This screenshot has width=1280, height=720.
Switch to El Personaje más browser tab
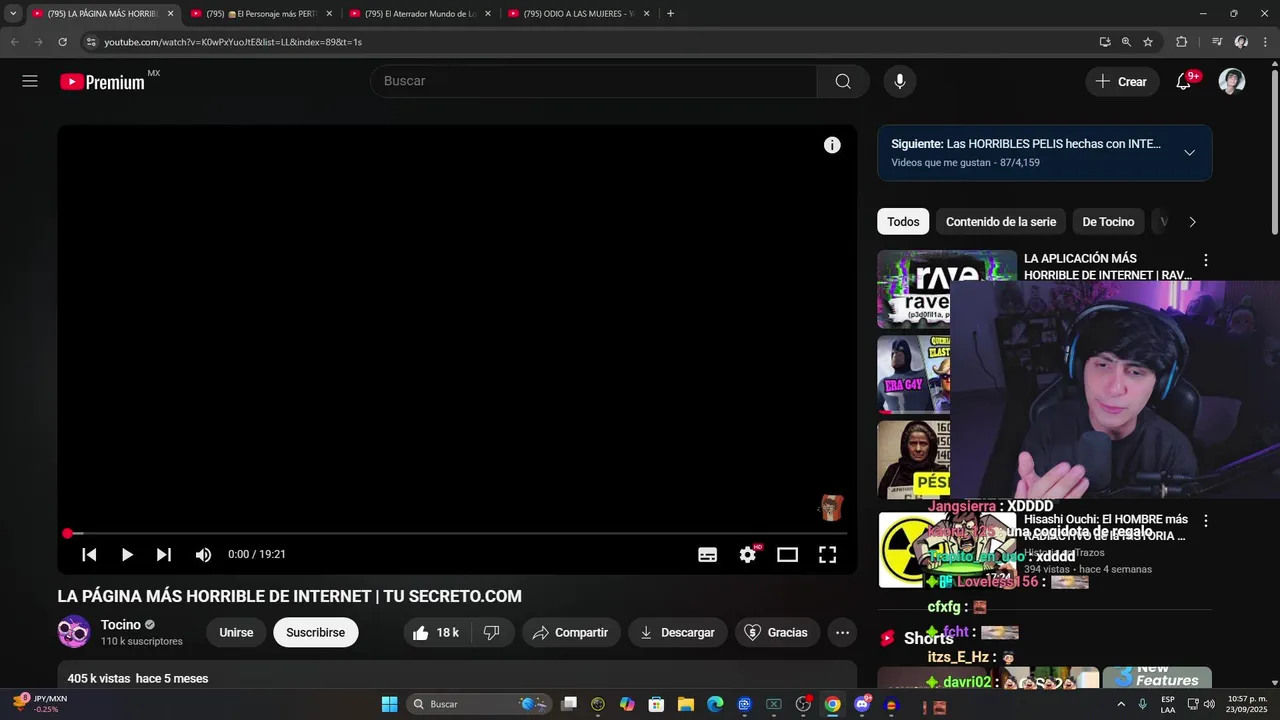(260, 14)
